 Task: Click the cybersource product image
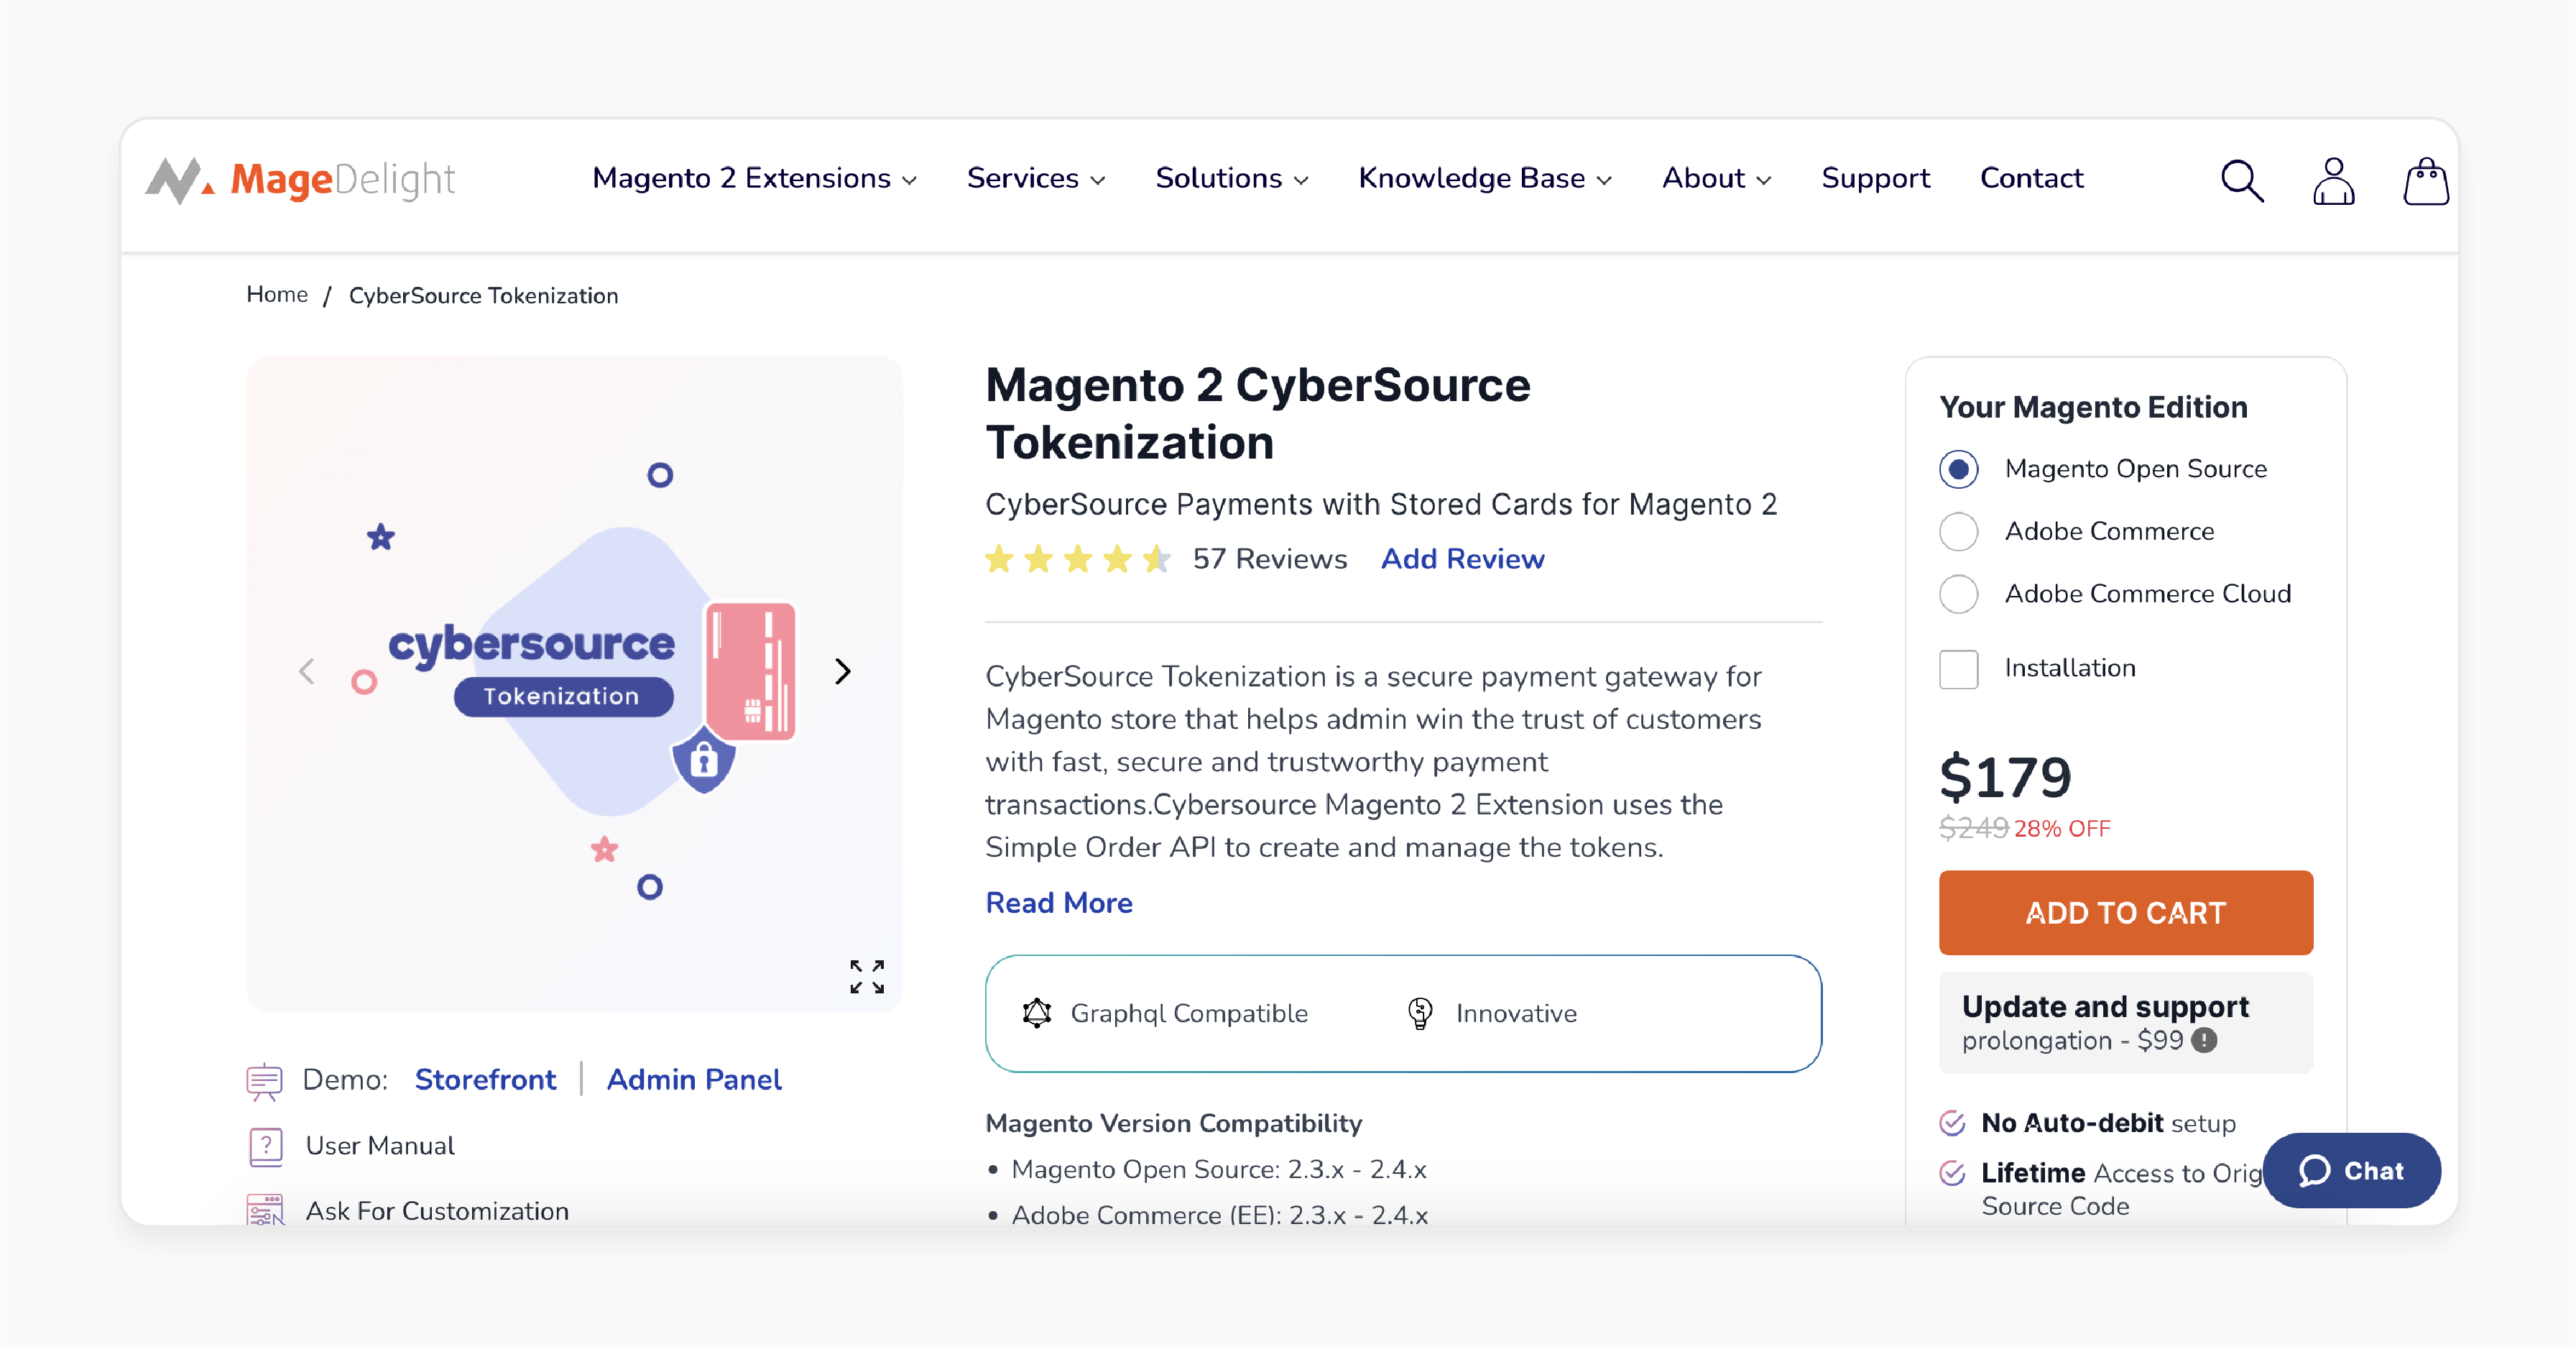coord(574,684)
